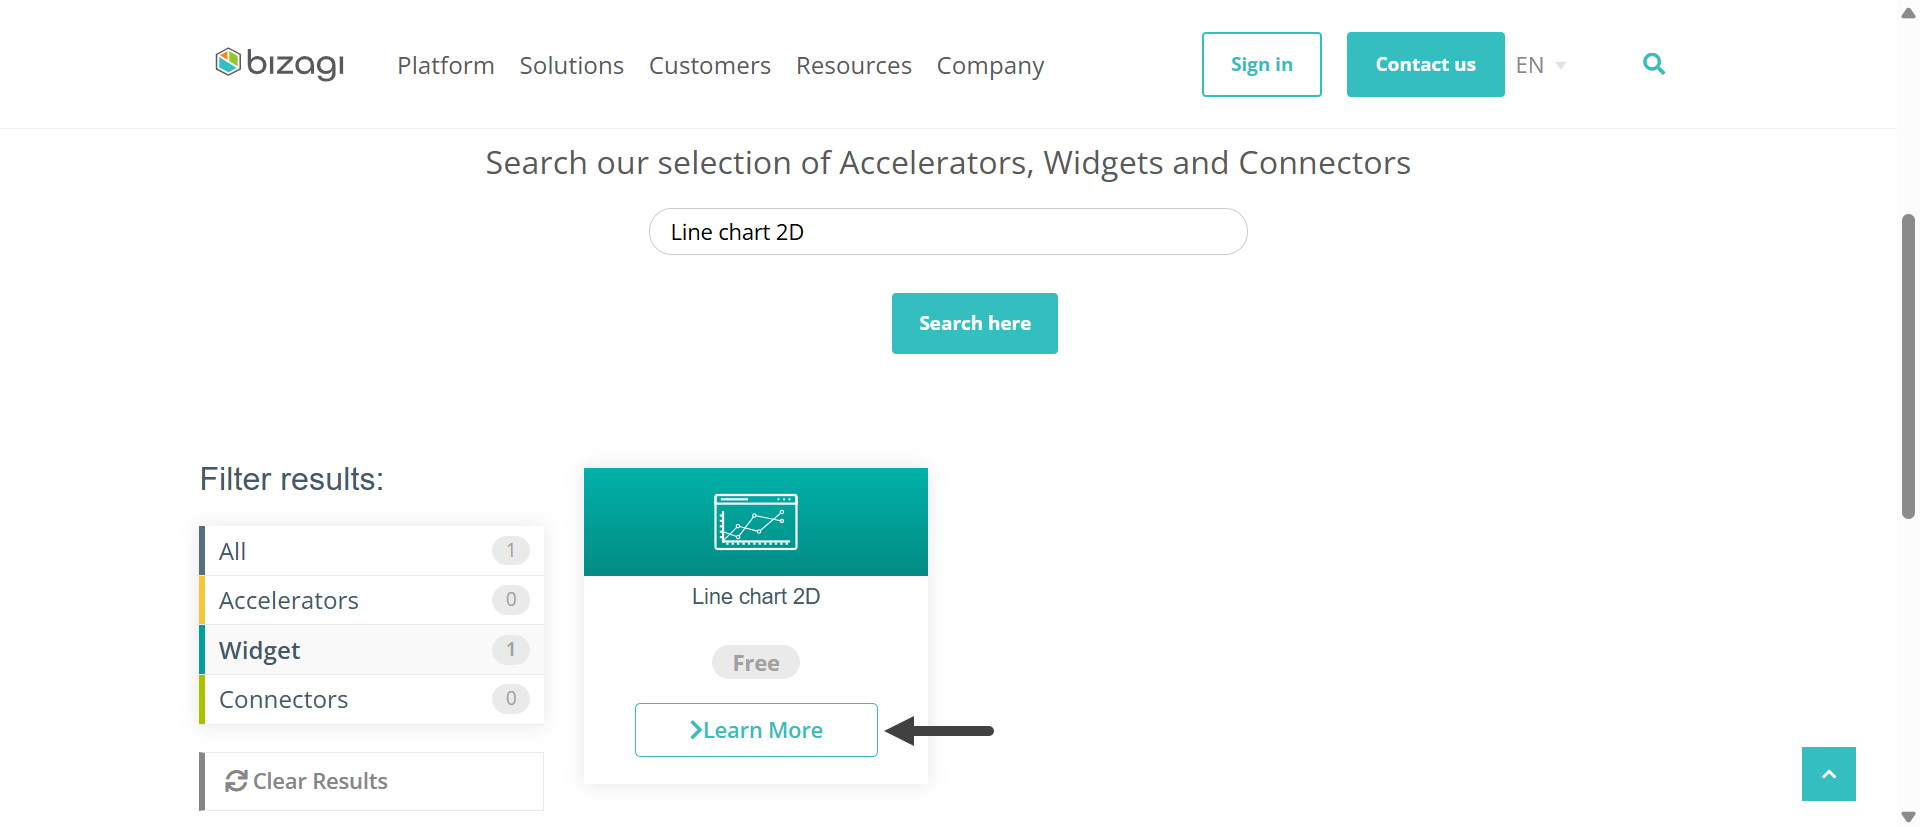Click the Clear Results refresh icon
Screen dimensions: 1920x827
pos(236,781)
